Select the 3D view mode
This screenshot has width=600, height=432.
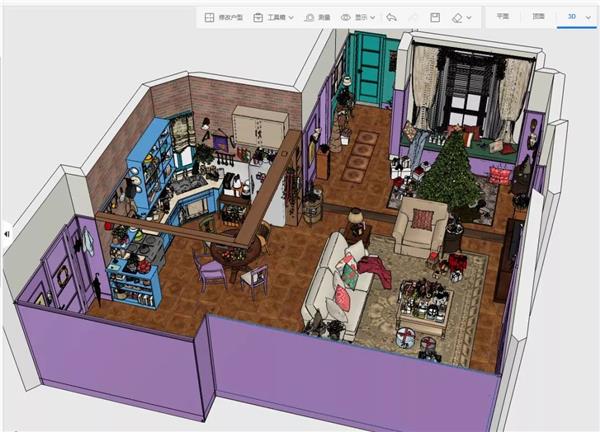(x=571, y=17)
